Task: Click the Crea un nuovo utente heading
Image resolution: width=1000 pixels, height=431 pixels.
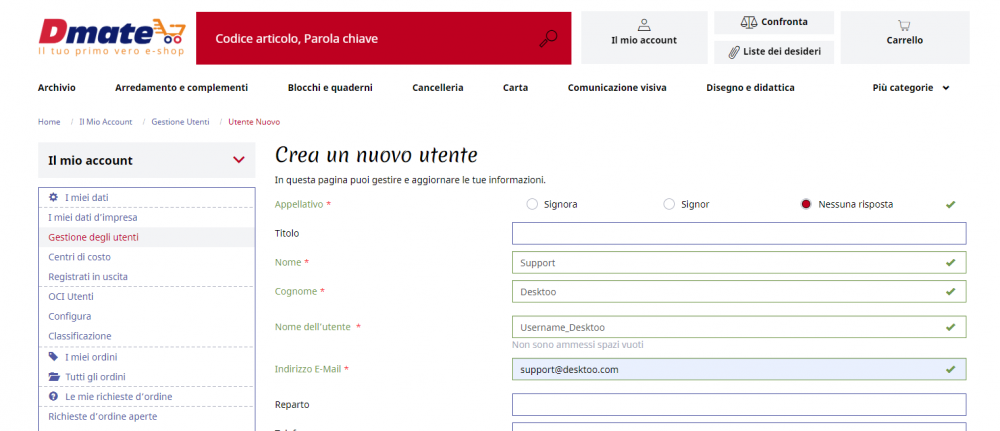Action: click(x=376, y=155)
